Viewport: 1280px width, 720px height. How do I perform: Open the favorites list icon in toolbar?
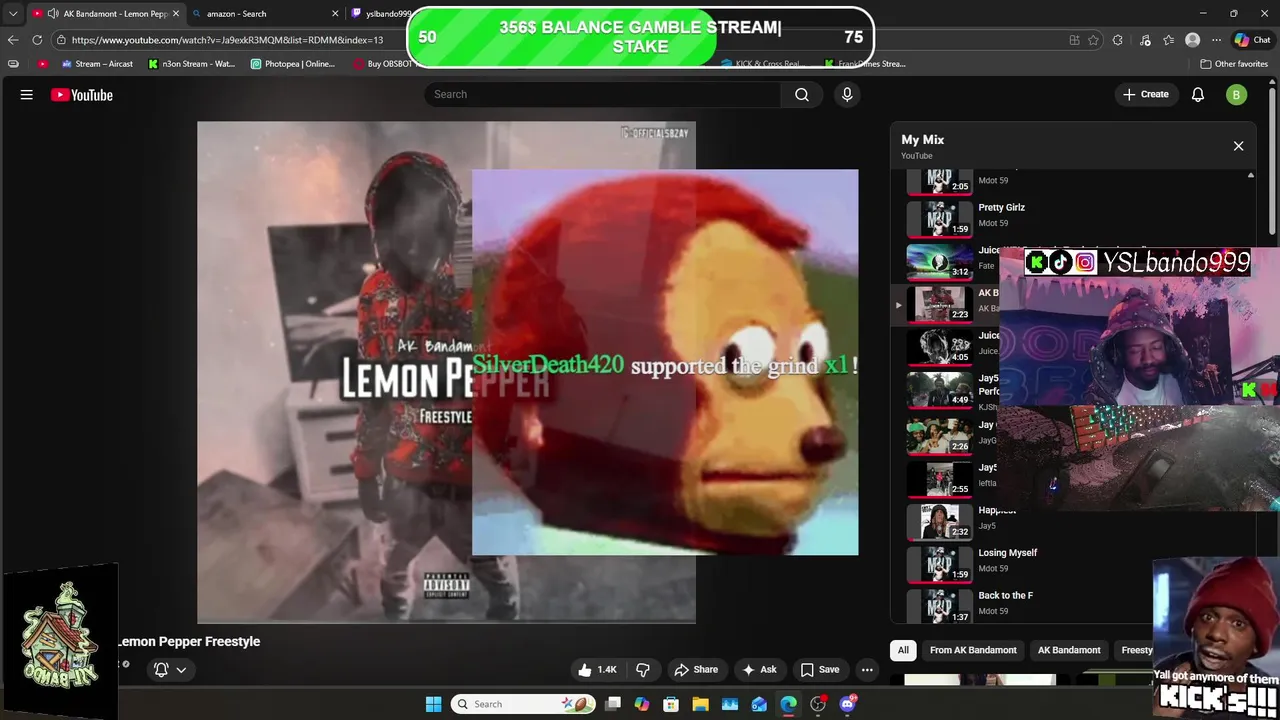point(1168,40)
